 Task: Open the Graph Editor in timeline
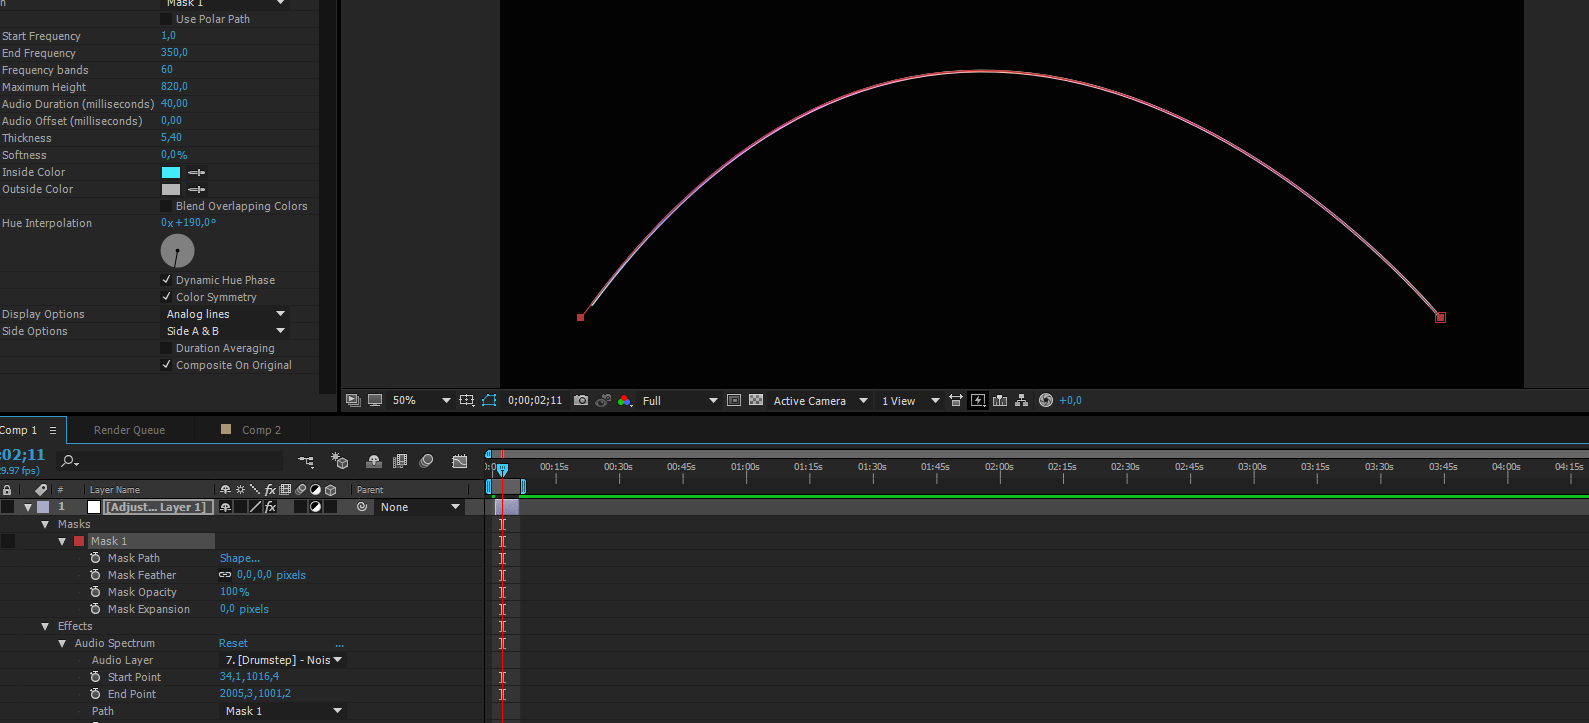click(x=459, y=461)
